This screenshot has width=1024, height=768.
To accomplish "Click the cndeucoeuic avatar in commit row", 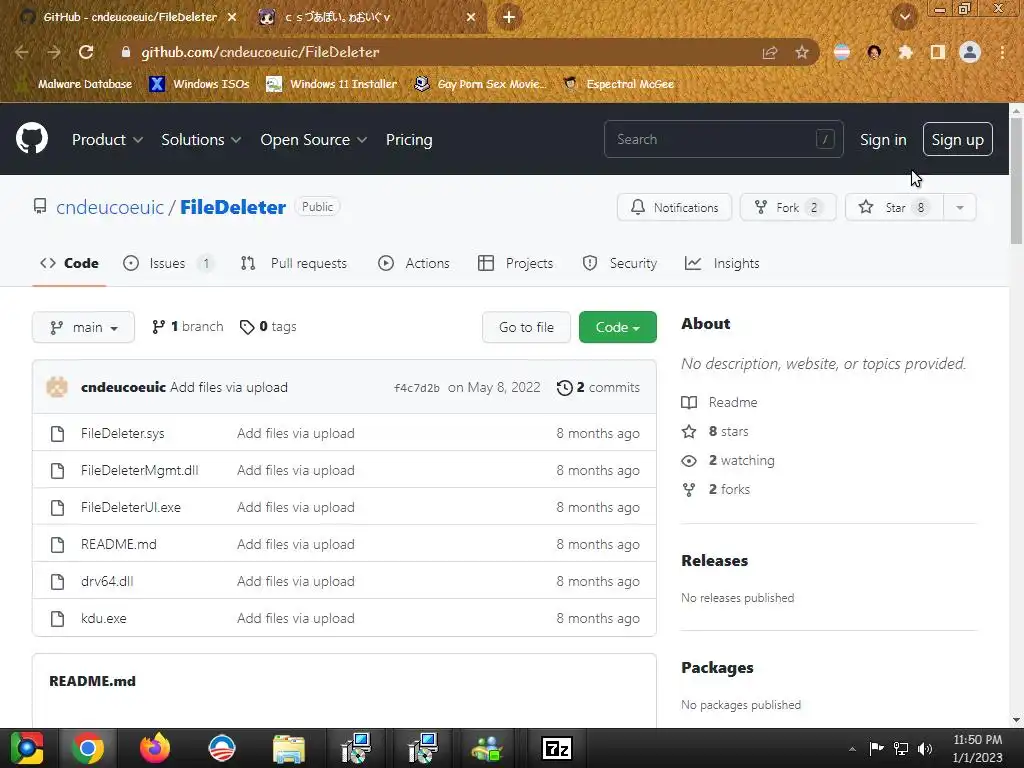I will (x=57, y=387).
